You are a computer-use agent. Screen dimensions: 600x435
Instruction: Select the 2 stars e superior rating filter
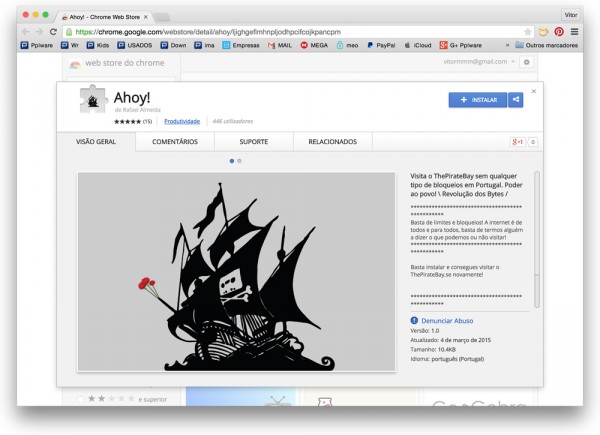(122, 399)
